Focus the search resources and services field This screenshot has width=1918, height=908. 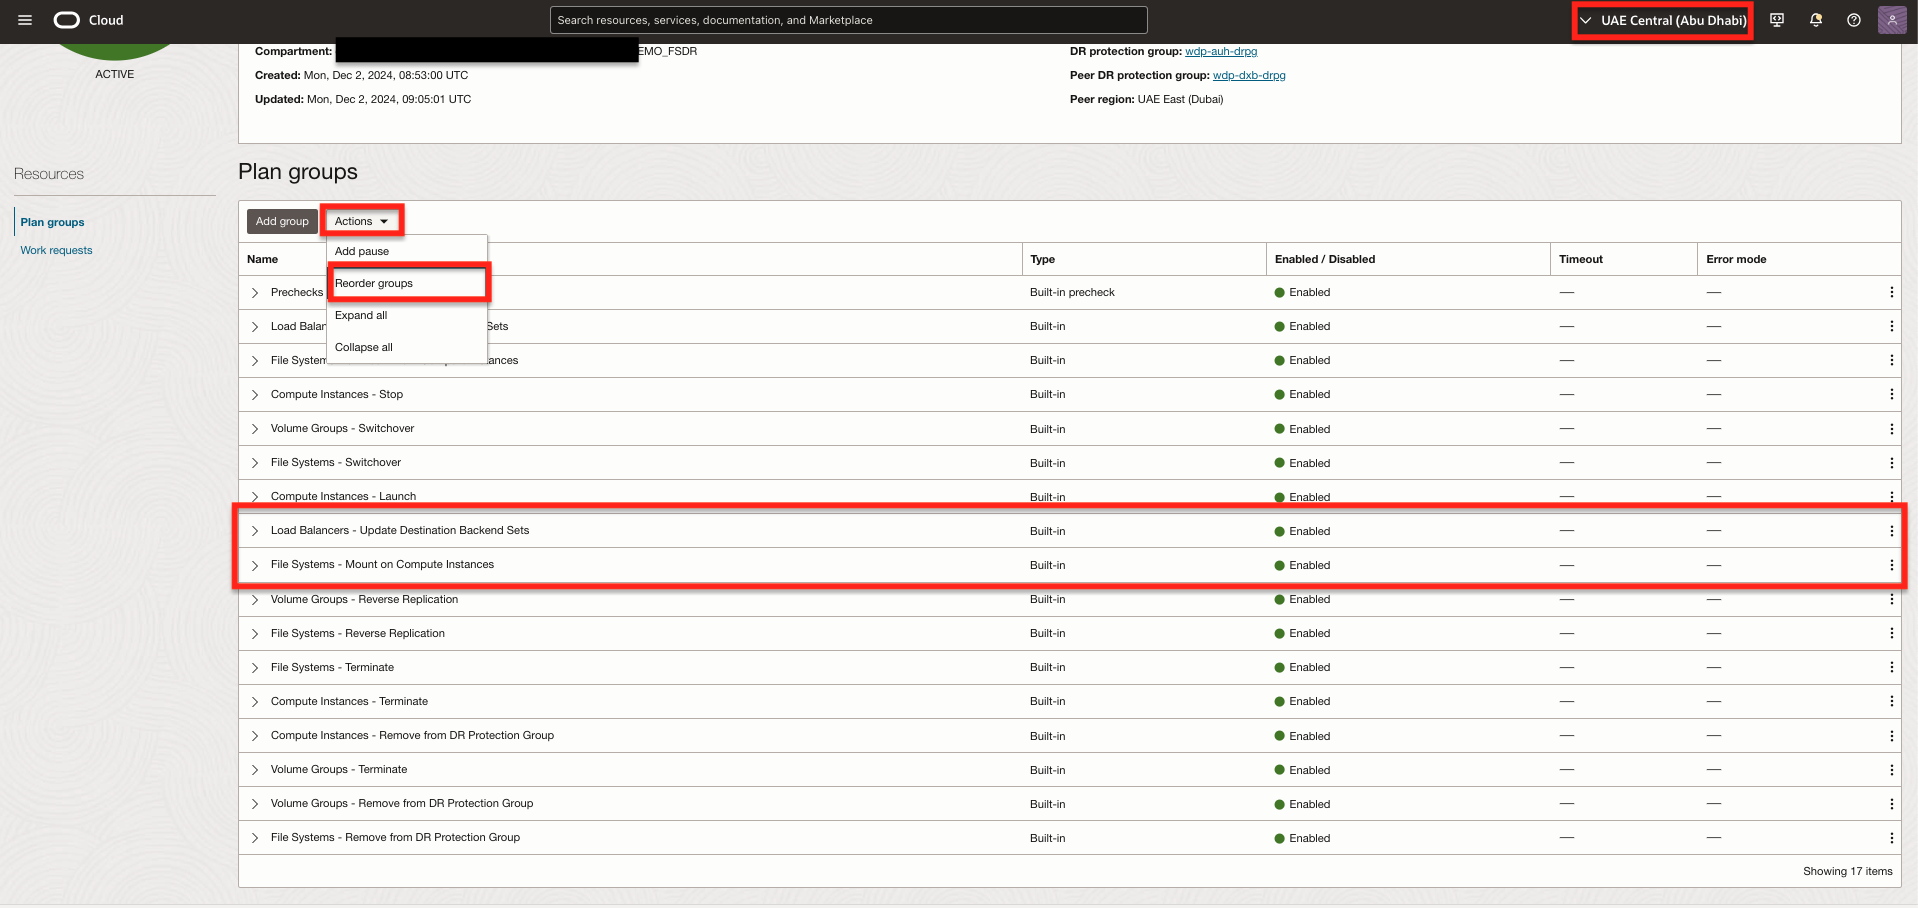(x=848, y=20)
